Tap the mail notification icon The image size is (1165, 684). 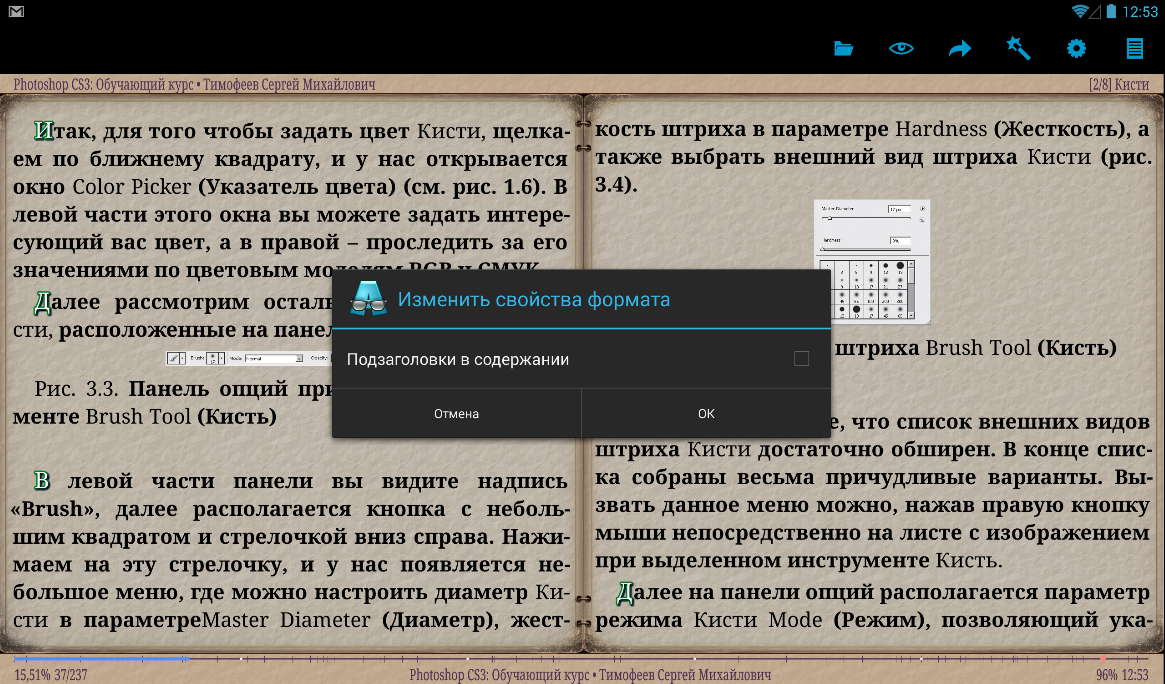tap(16, 12)
